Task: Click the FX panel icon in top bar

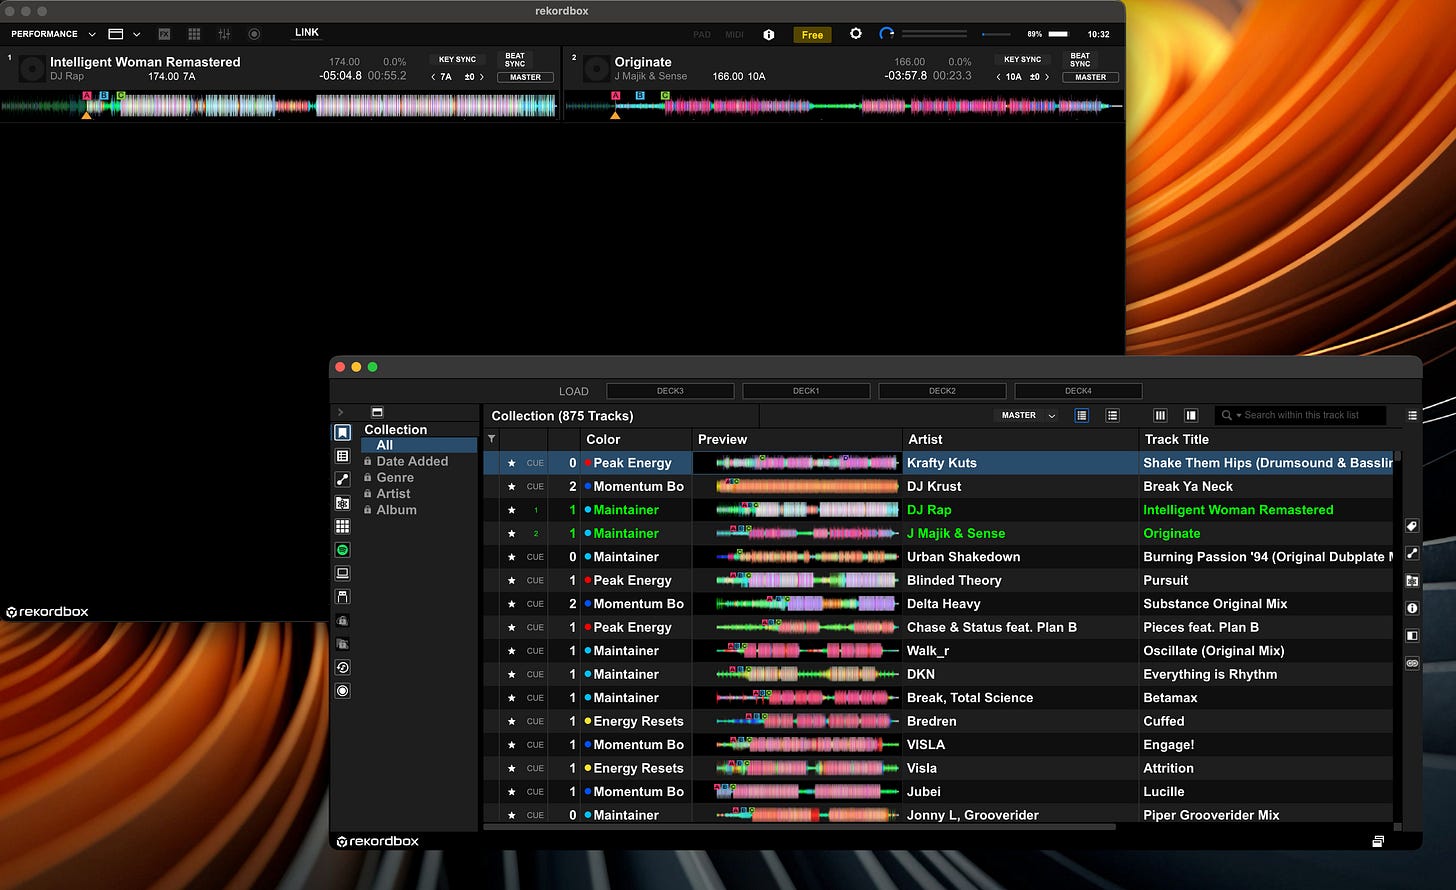Action: click(x=164, y=34)
